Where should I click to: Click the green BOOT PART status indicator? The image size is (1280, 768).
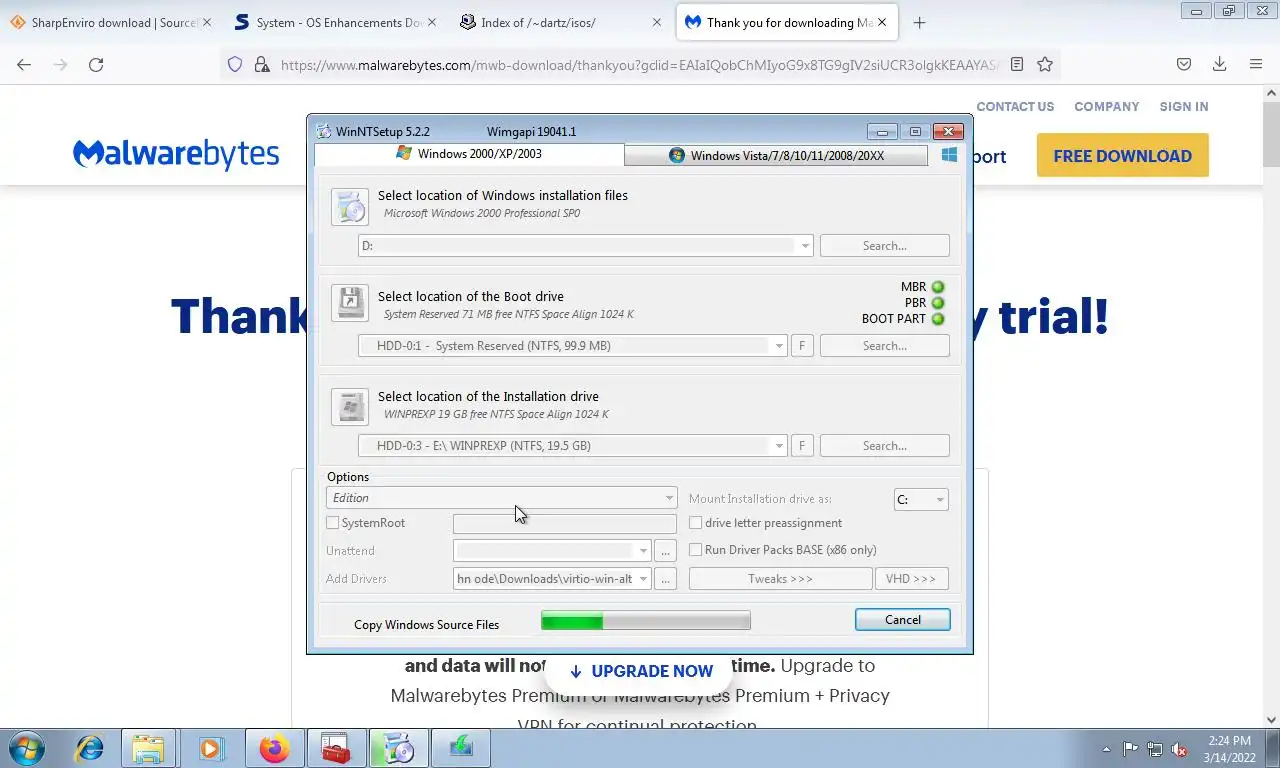938,319
